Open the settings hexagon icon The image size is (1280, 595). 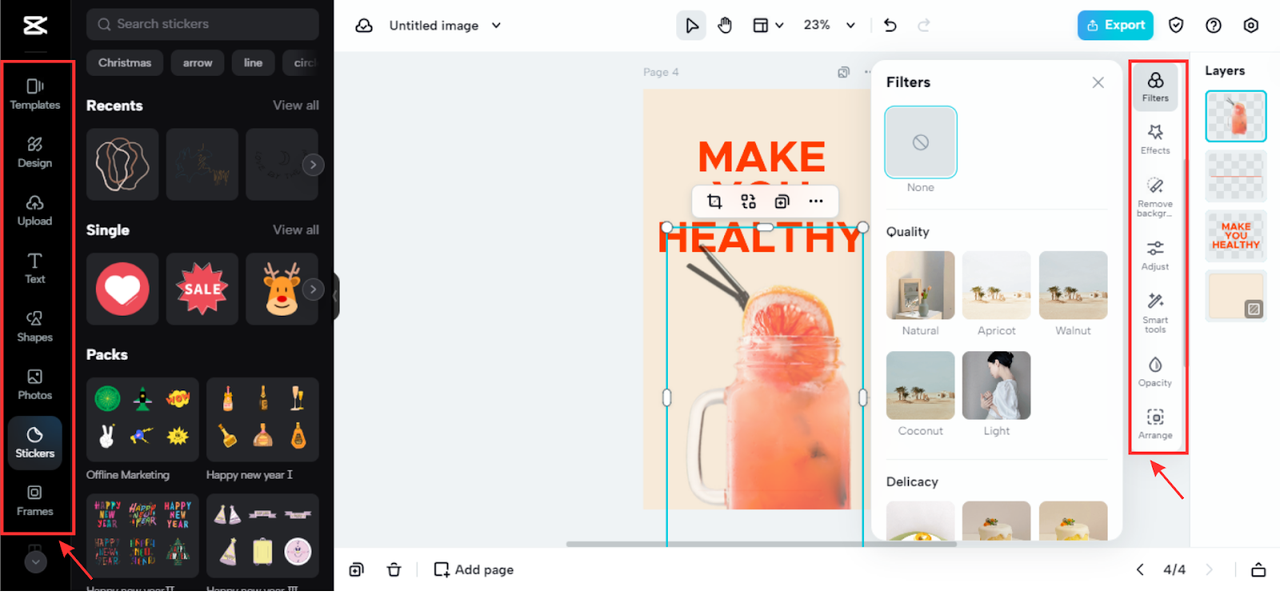coord(1251,25)
